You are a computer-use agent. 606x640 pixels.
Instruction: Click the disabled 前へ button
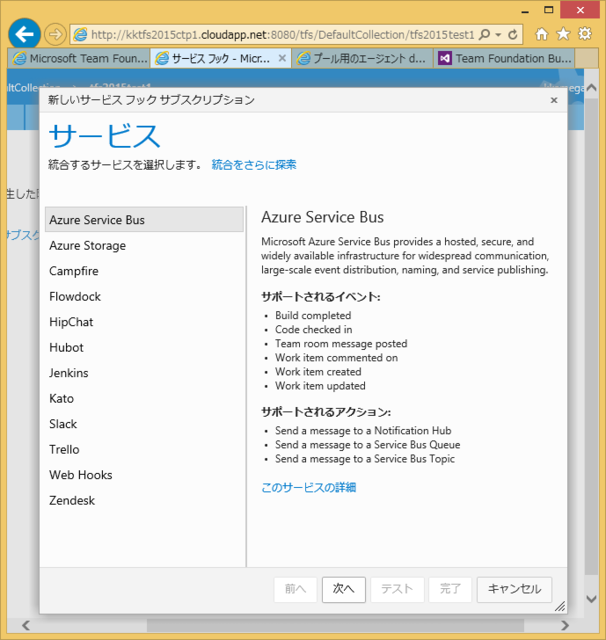295,589
